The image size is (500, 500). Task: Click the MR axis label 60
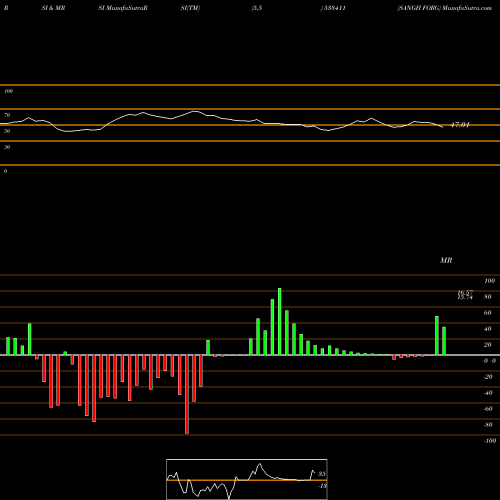(x=488, y=313)
